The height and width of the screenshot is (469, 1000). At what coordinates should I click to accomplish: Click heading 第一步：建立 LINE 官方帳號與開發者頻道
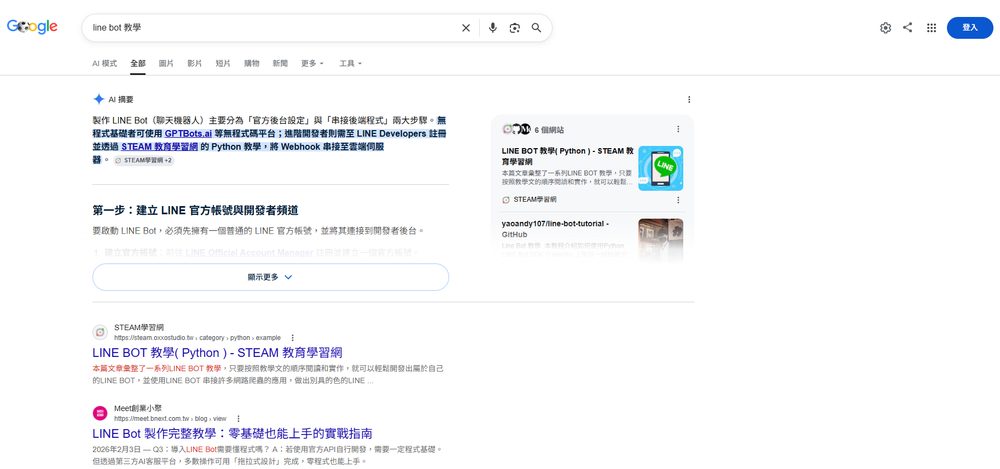coord(195,211)
